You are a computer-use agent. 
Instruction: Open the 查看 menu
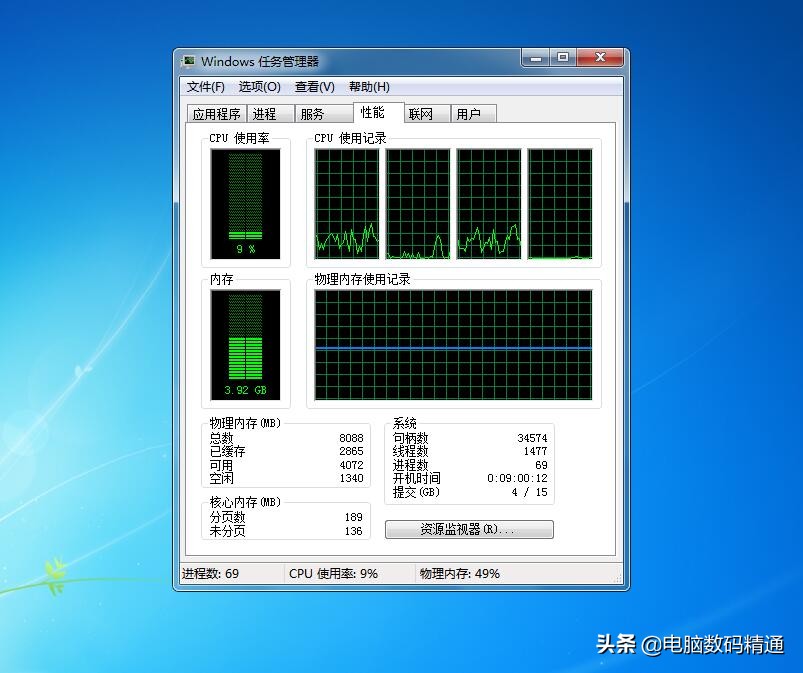tap(314, 87)
